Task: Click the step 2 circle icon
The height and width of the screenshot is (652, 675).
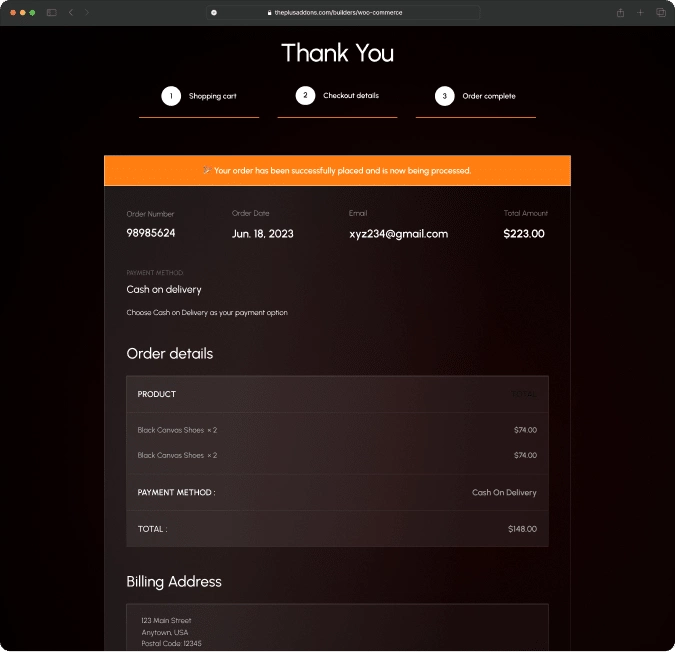Action: pyautogui.click(x=305, y=96)
